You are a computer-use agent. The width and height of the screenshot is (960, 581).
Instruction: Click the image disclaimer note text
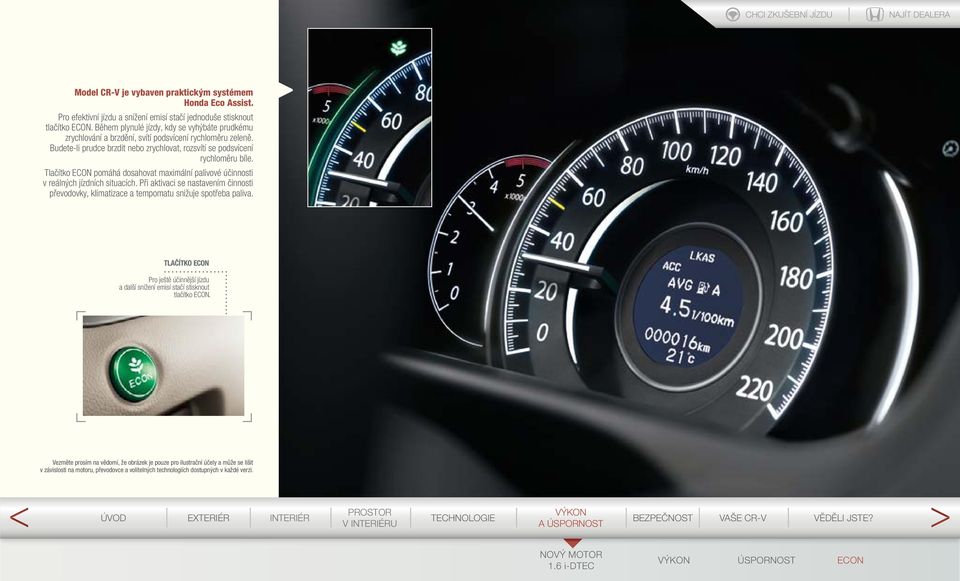146,467
